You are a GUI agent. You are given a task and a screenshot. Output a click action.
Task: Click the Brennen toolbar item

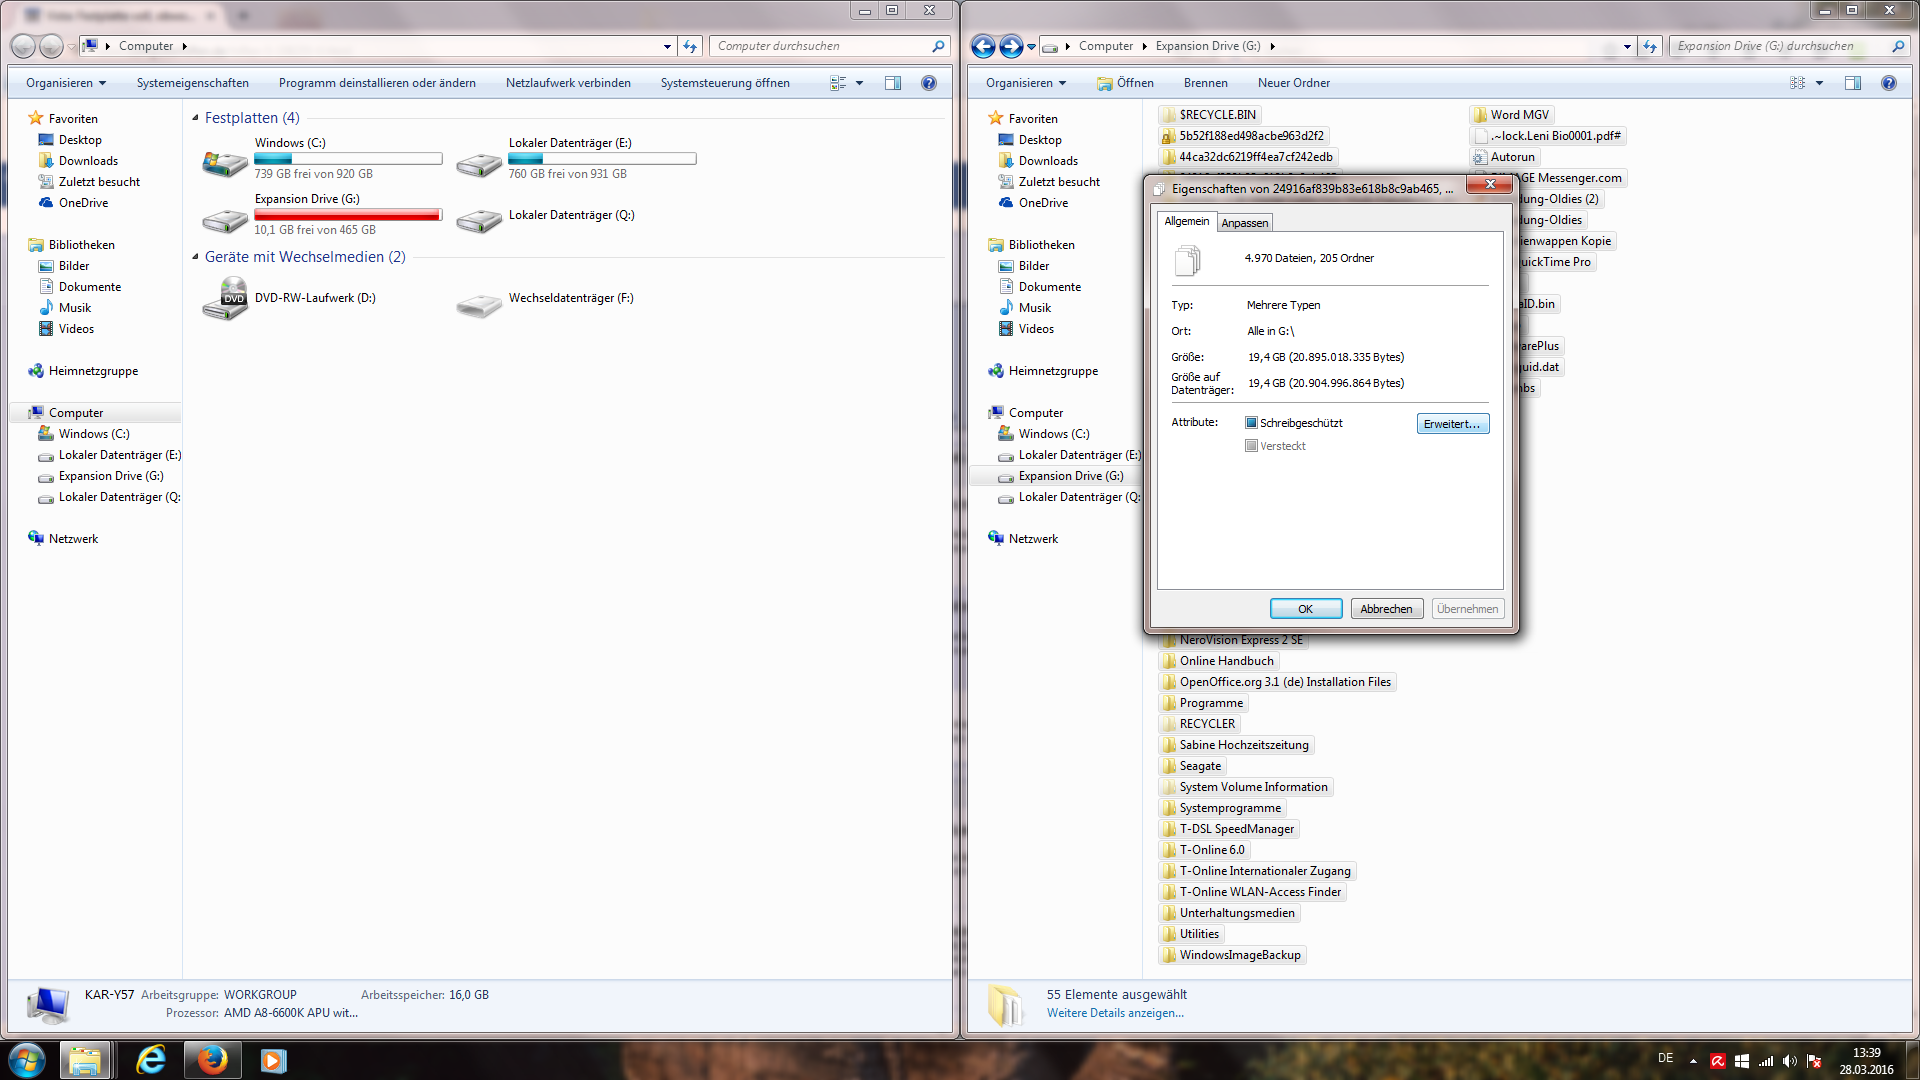point(1205,83)
